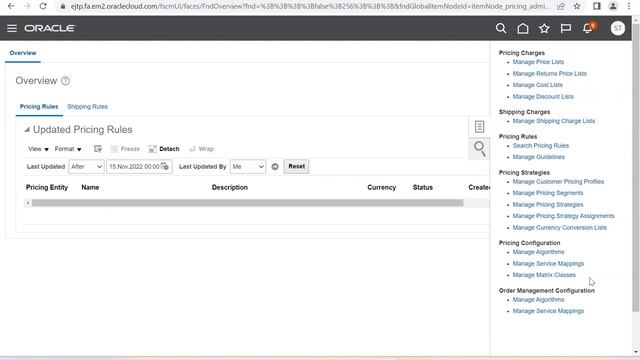The image size is (640, 360).
Task: Click the Reset button
Action: tap(297, 167)
